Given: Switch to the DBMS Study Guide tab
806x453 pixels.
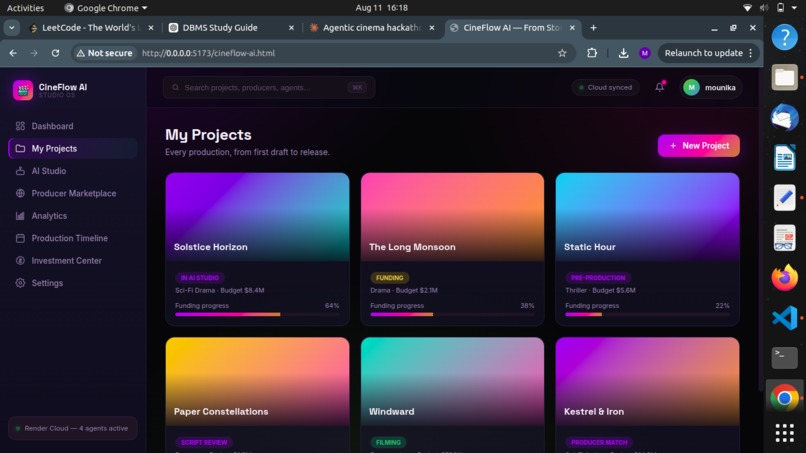Looking at the screenshot, I should click(231, 28).
